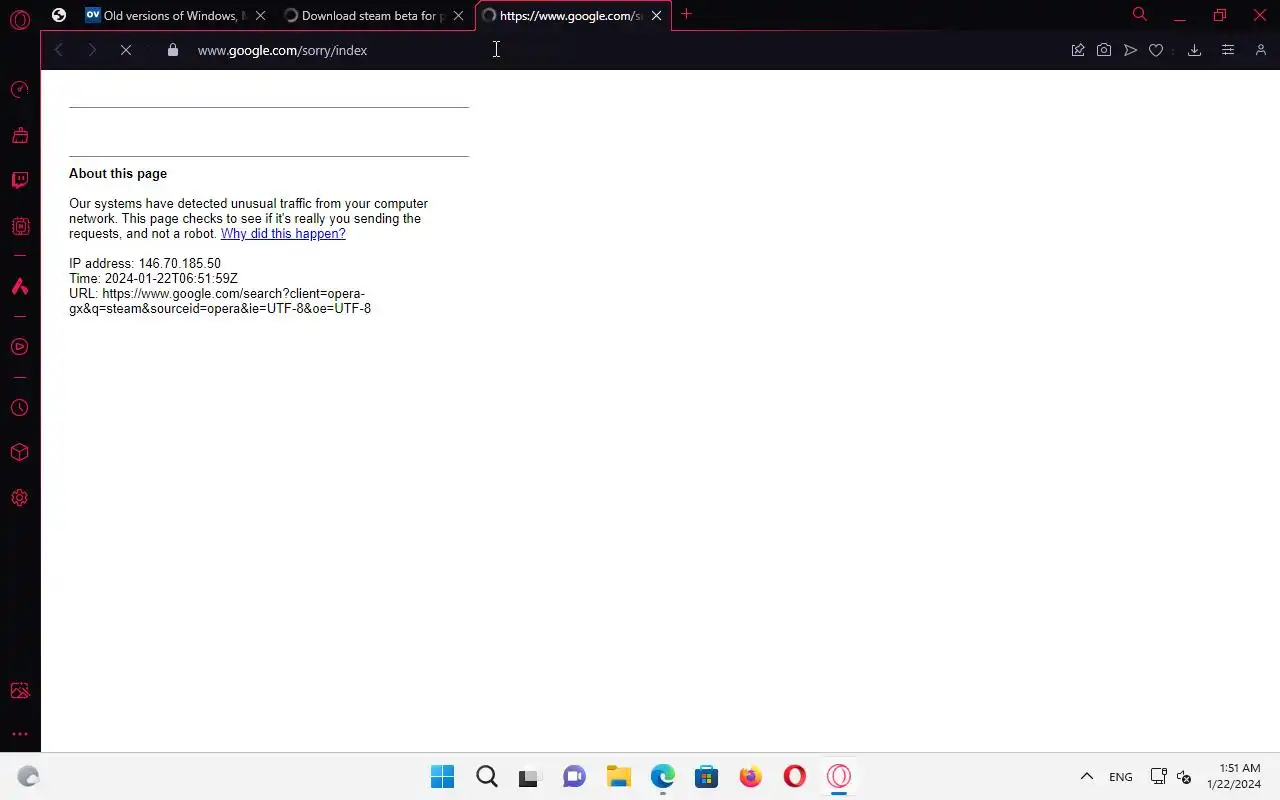Open the Opera GX menu logo
Viewport: 1280px width, 800px height.
point(20,19)
